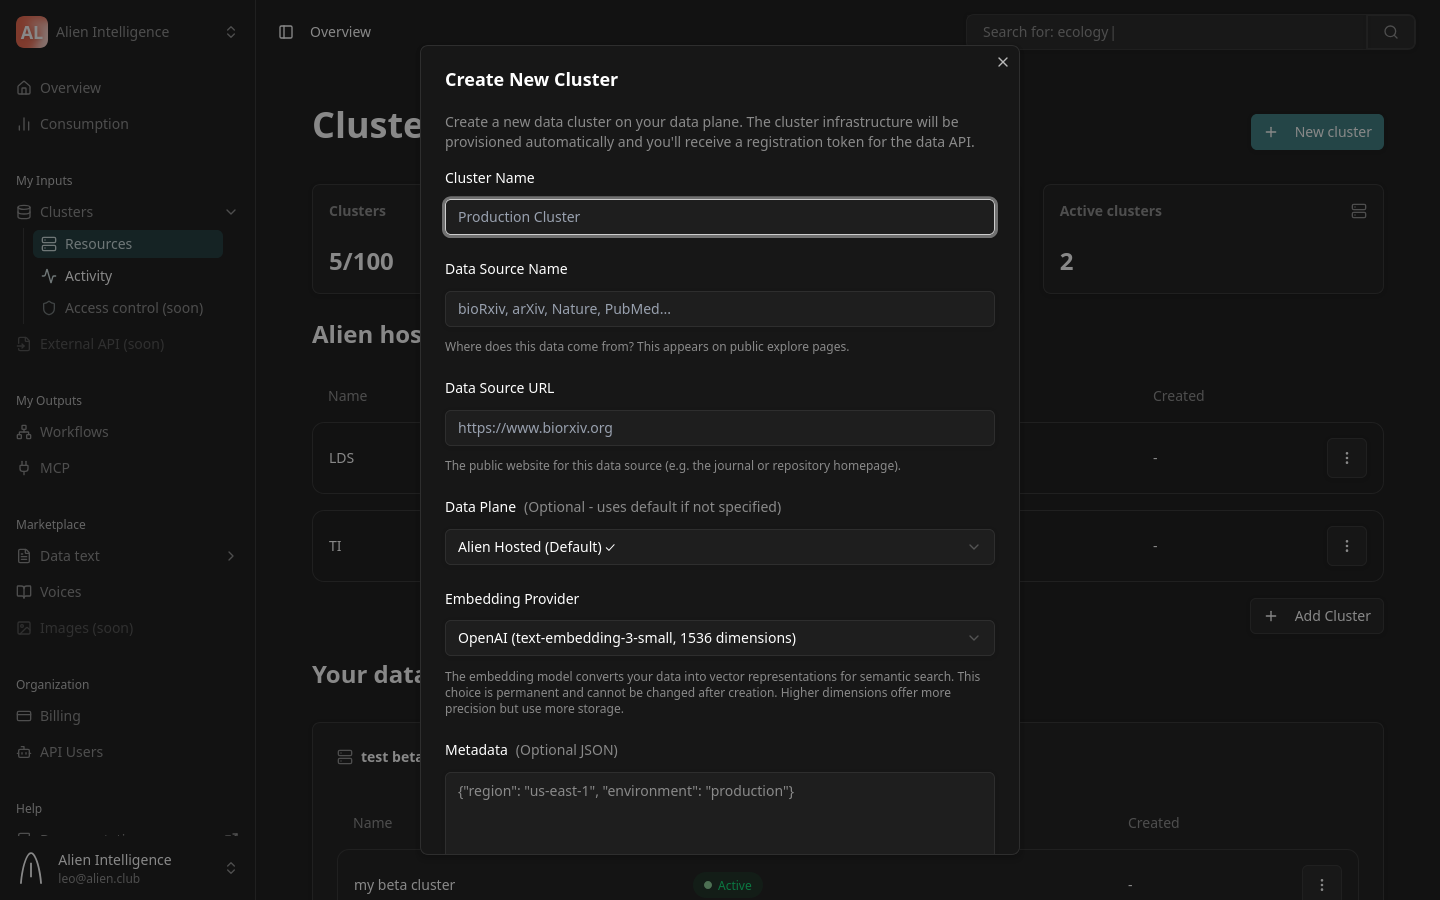1440x900 pixels.
Task: Collapse the Clusters section in sidebar
Action: (231, 212)
